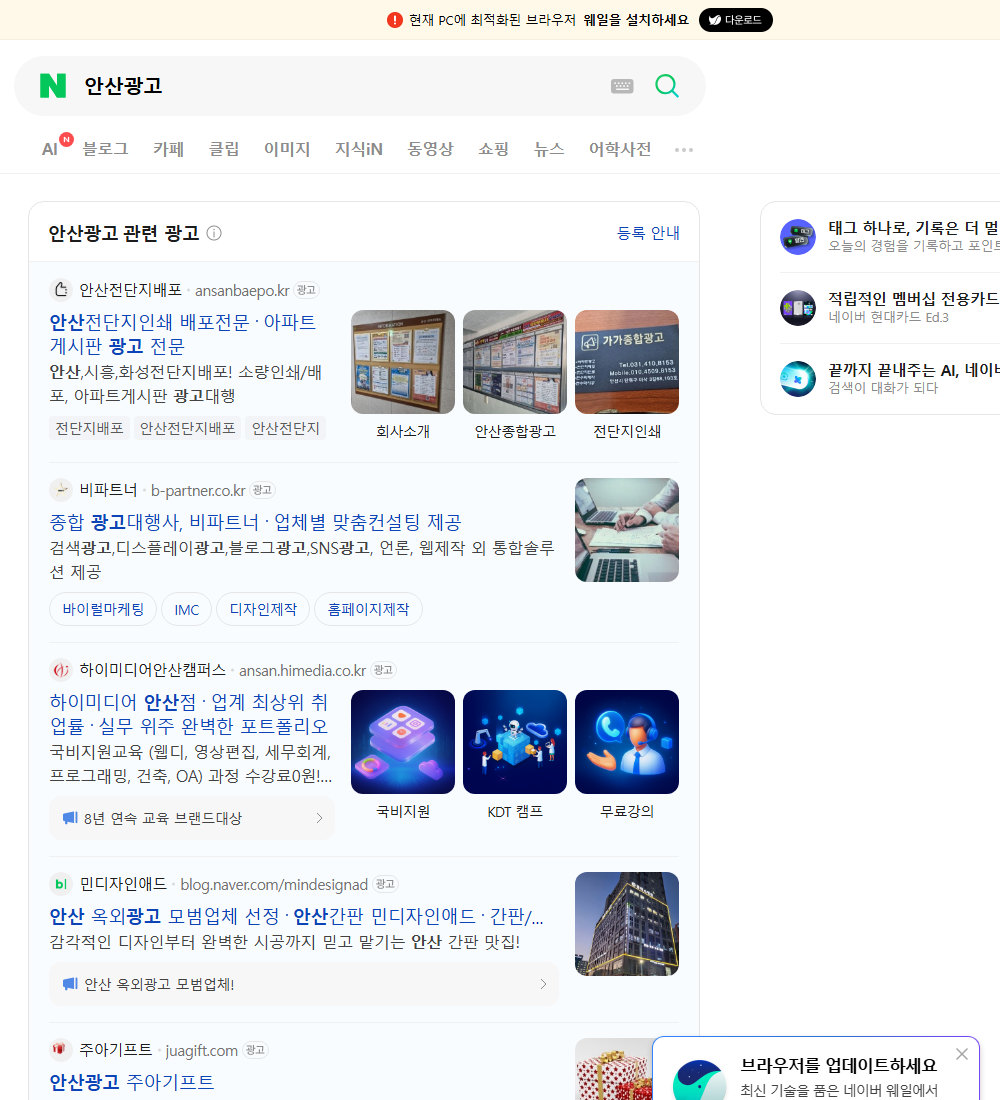1000x1100 pixels.
Task: Switch to the 카페 tab
Action: (168, 149)
